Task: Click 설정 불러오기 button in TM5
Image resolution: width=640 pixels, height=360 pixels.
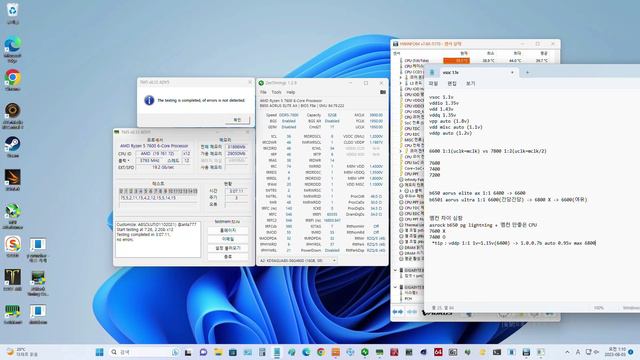Action: (x=228, y=248)
